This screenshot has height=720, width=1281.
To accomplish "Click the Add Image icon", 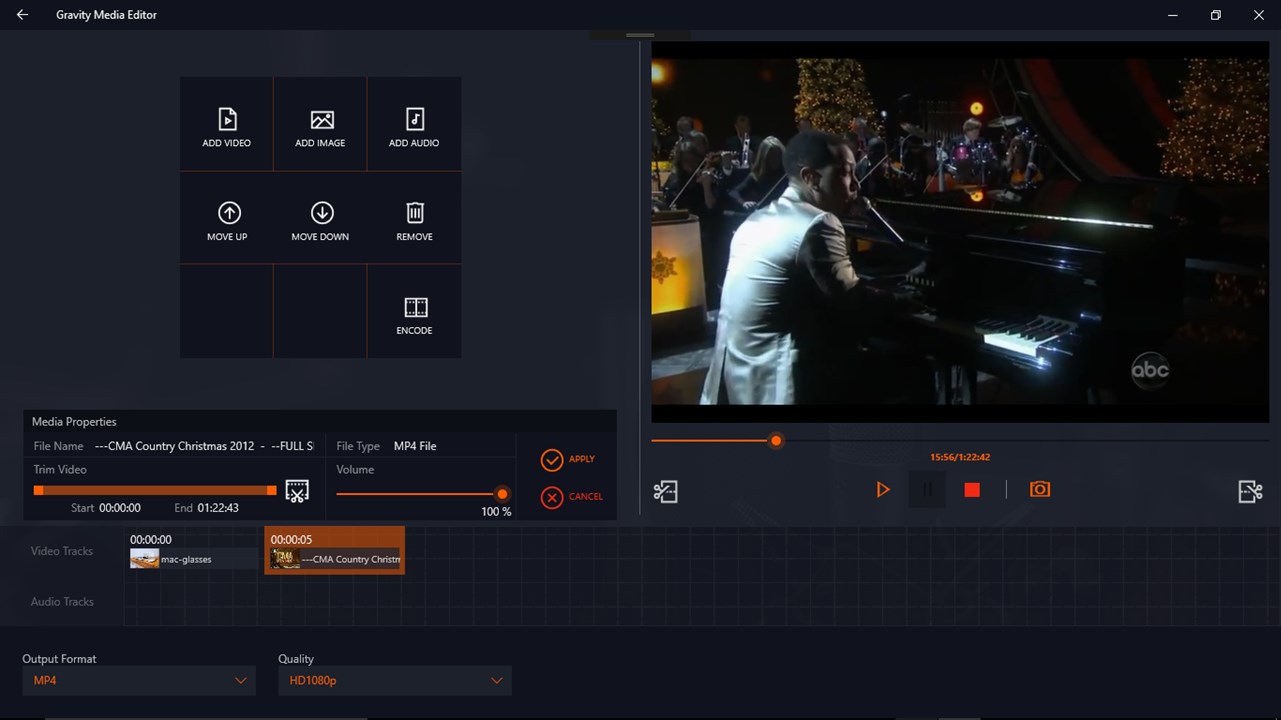I will pyautogui.click(x=321, y=120).
